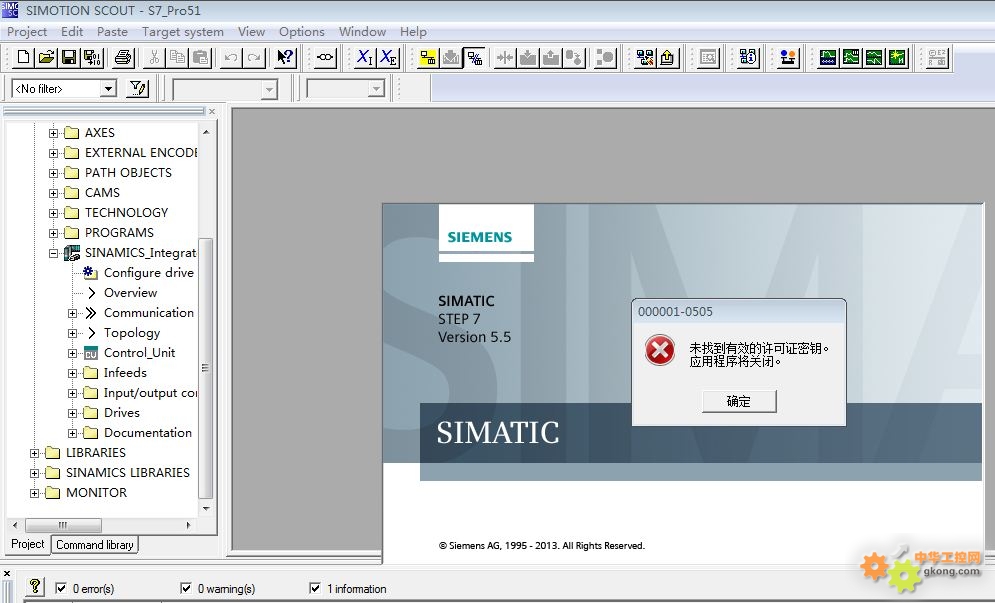Click the project tree vertical scrollbar thumb

pyautogui.click(x=206, y=368)
